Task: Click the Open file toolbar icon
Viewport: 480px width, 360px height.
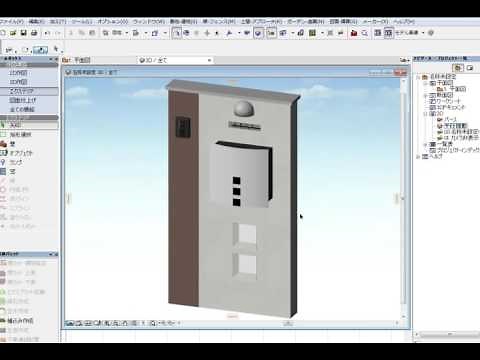Action: (x=13, y=33)
